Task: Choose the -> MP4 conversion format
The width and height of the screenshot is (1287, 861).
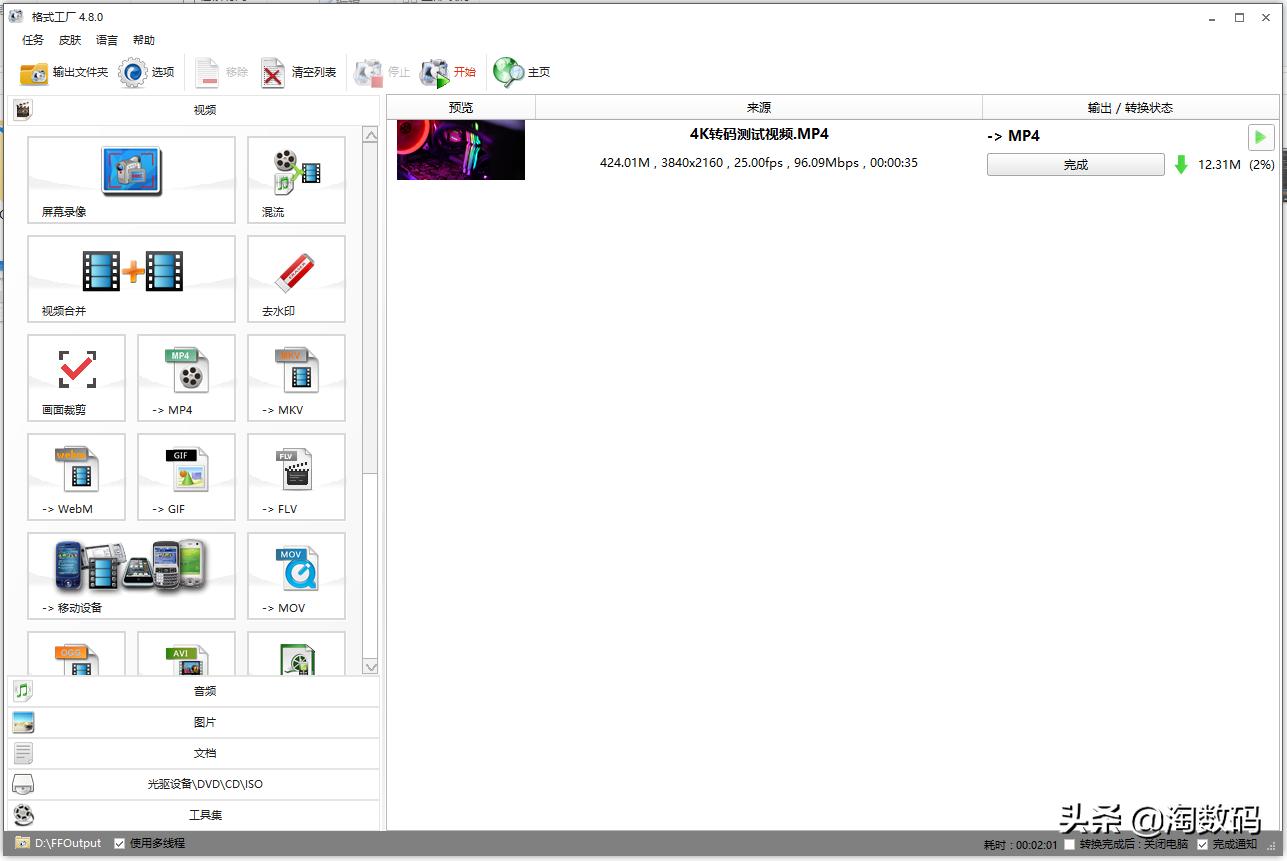Action: point(186,377)
